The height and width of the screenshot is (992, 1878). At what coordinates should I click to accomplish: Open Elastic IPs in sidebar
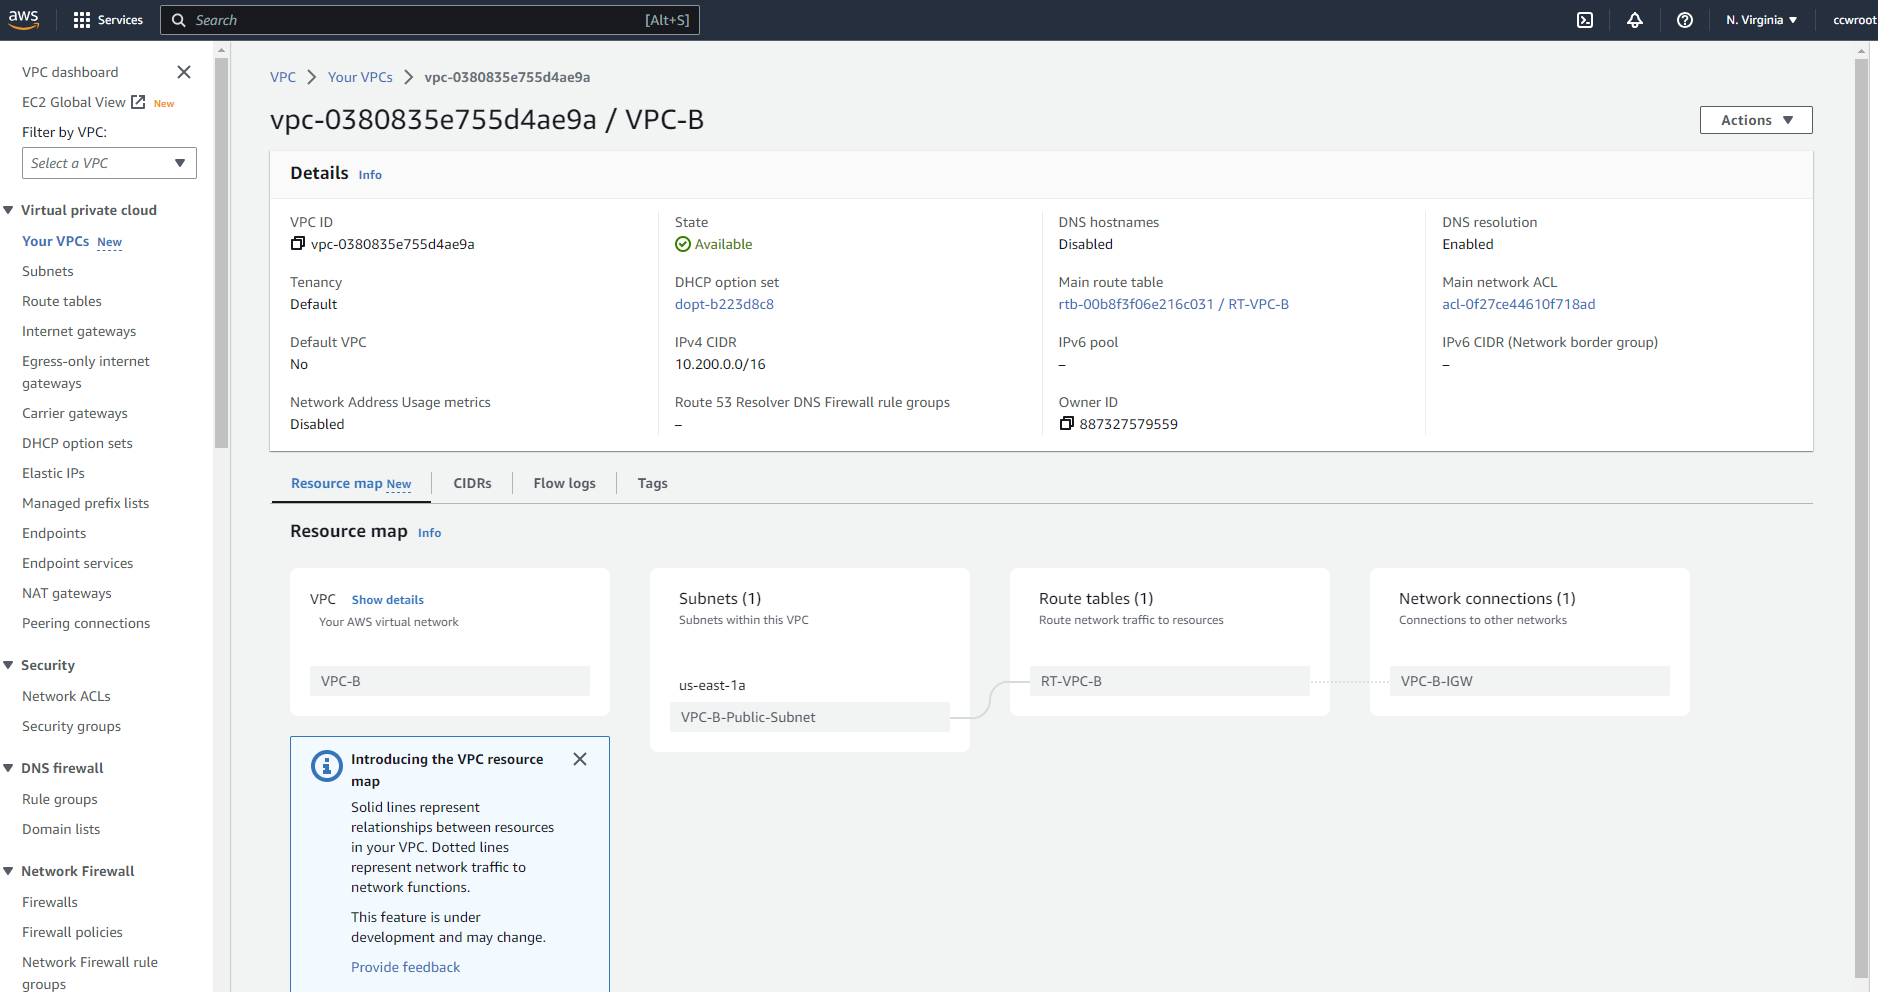pos(53,473)
